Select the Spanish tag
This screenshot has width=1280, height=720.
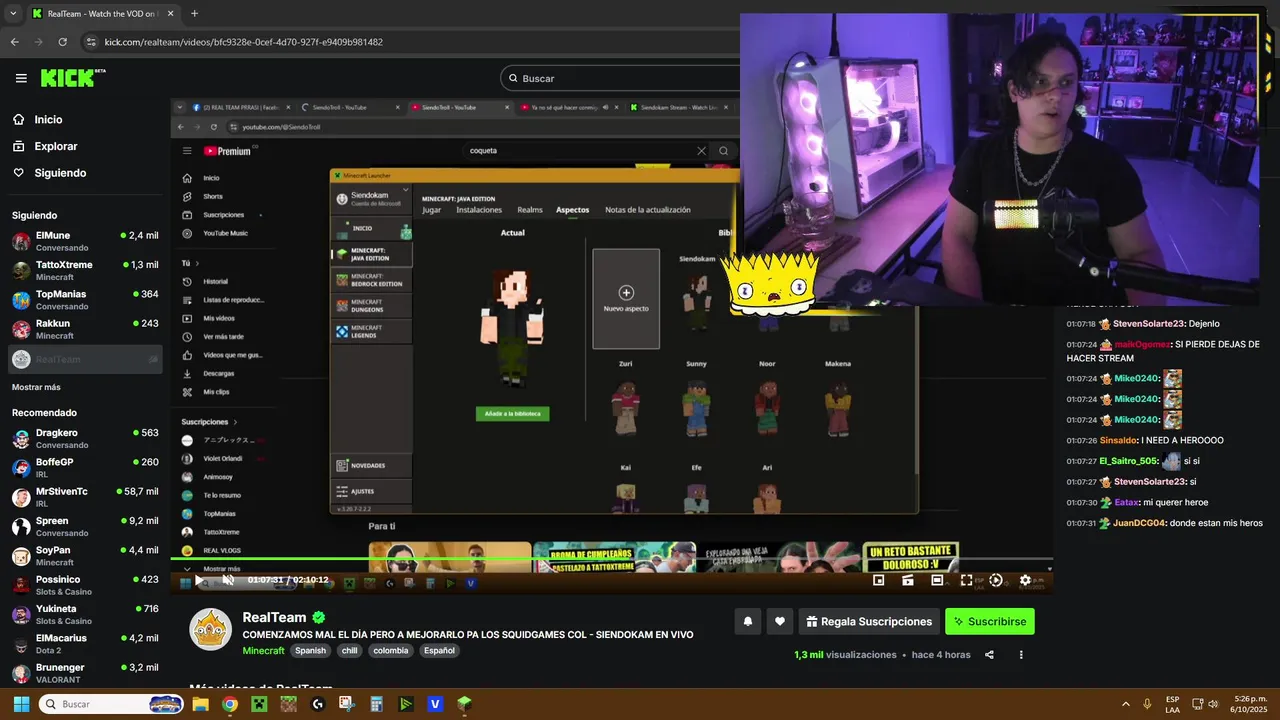pyautogui.click(x=310, y=650)
